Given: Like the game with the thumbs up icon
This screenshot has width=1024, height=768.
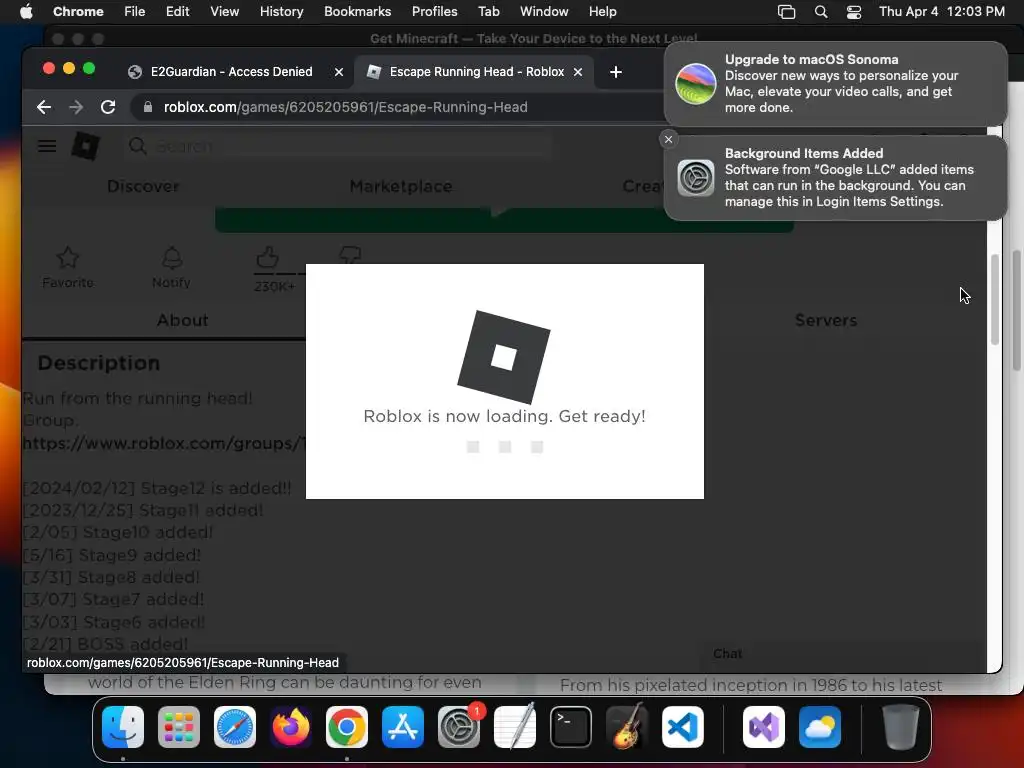Looking at the screenshot, I should pos(267,257).
